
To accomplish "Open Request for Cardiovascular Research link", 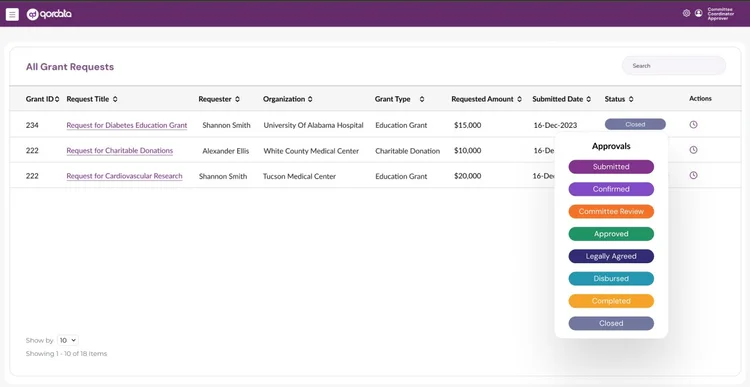I will [x=124, y=176].
